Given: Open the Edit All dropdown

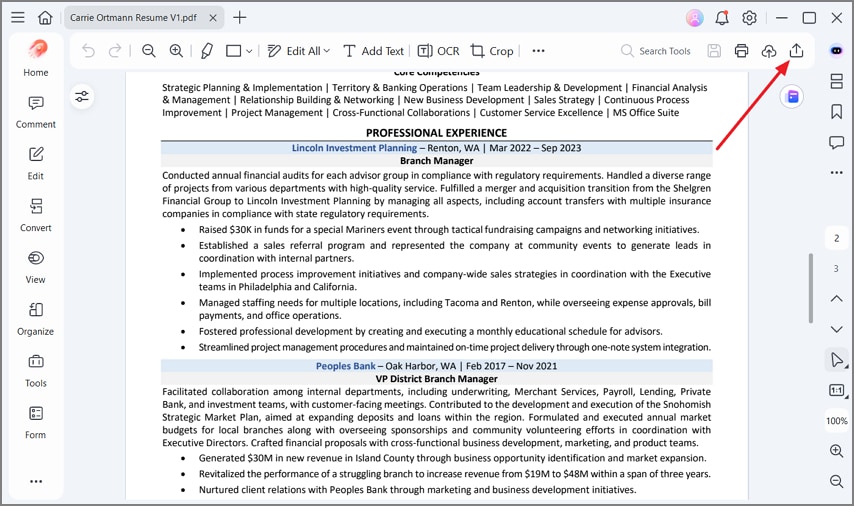Looking at the screenshot, I should point(298,51).
